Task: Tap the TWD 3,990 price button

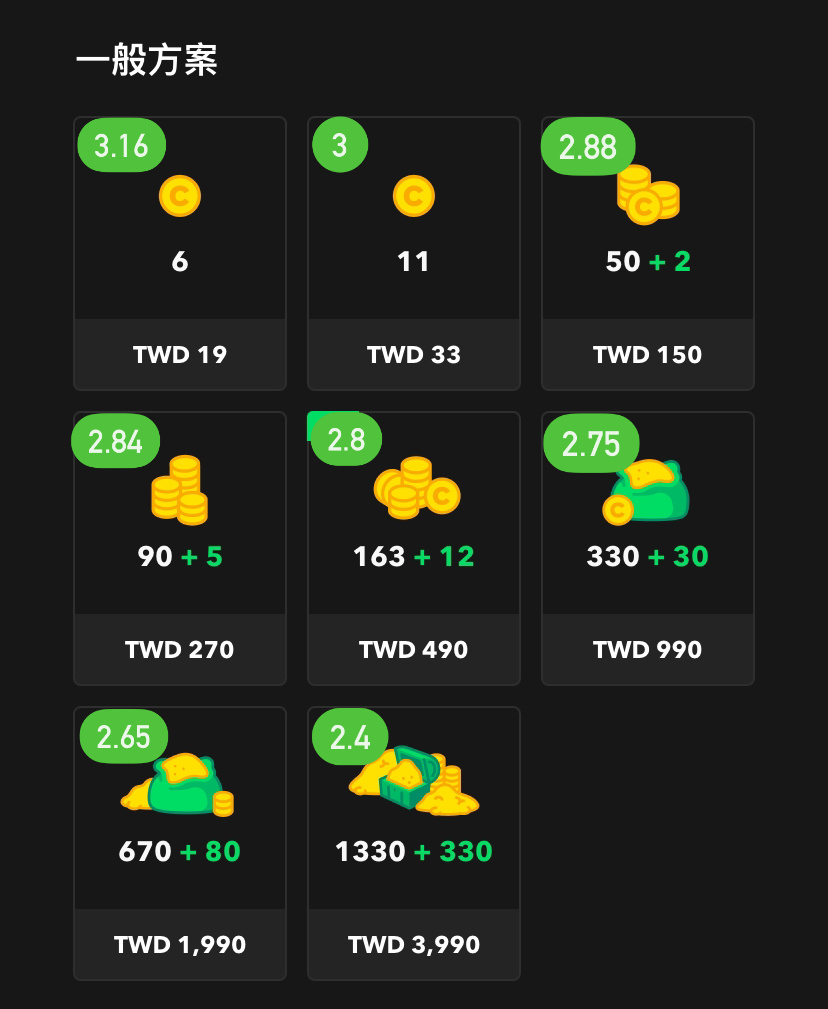Action: (414, 945)
